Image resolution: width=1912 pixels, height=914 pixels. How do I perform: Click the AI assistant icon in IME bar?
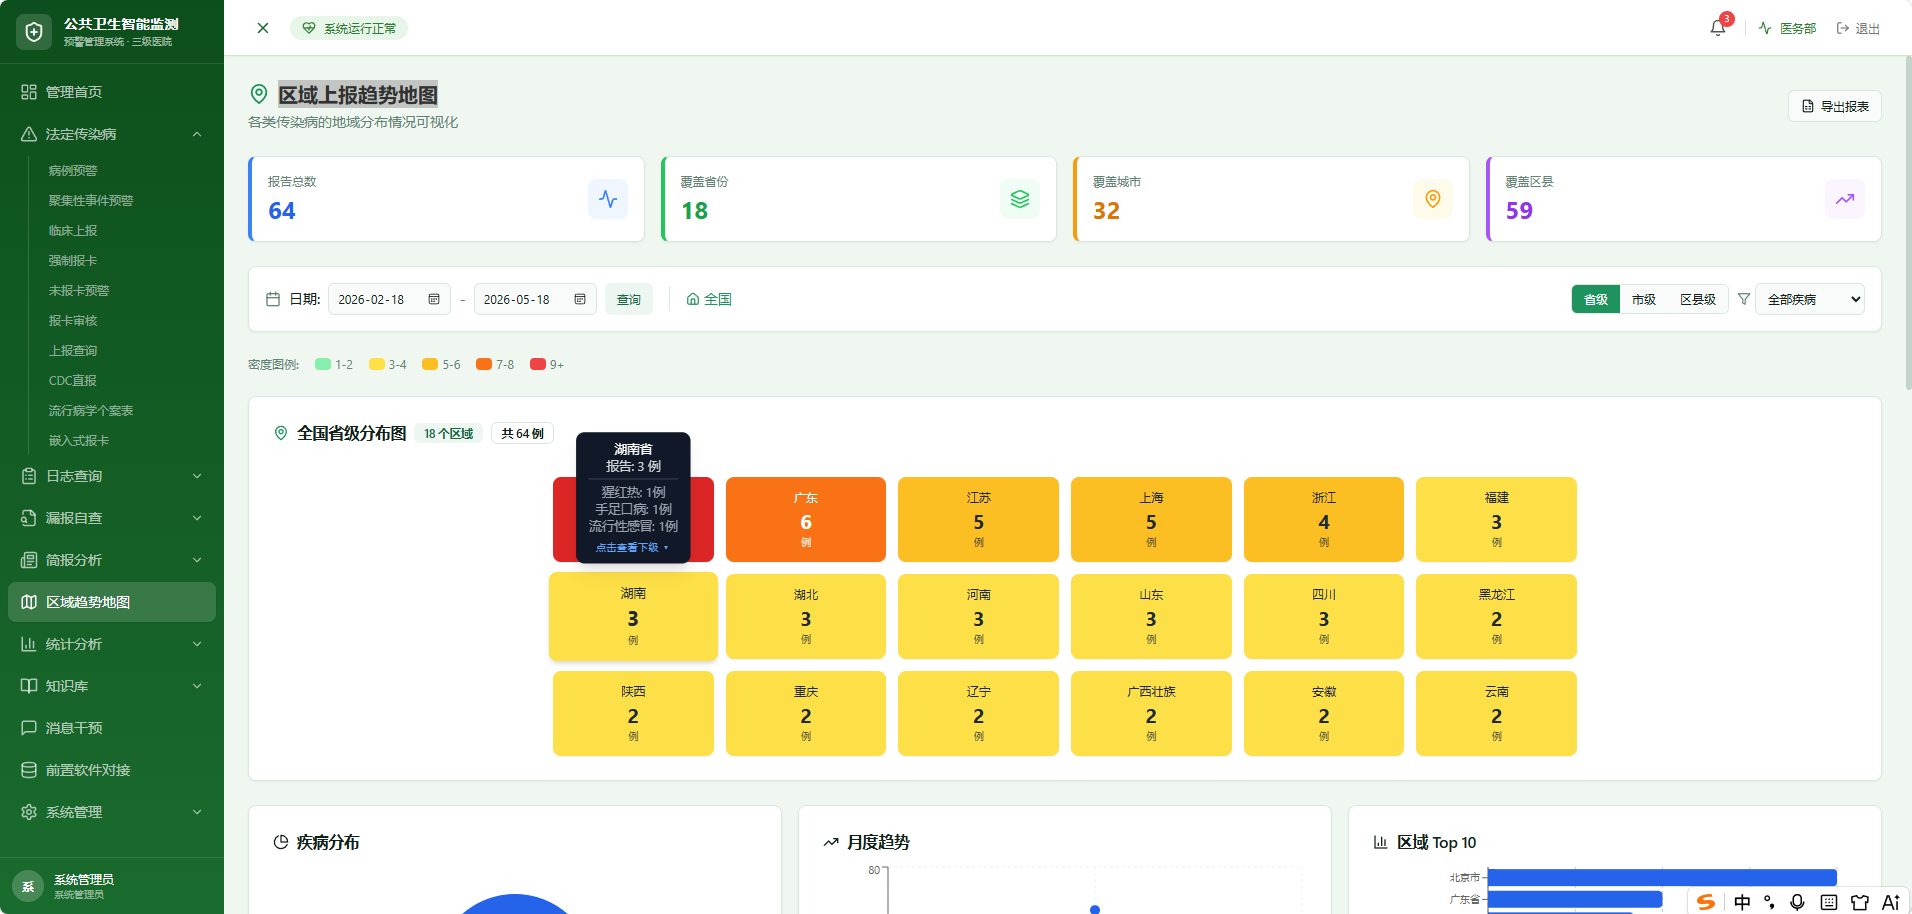click(1891, 902)
